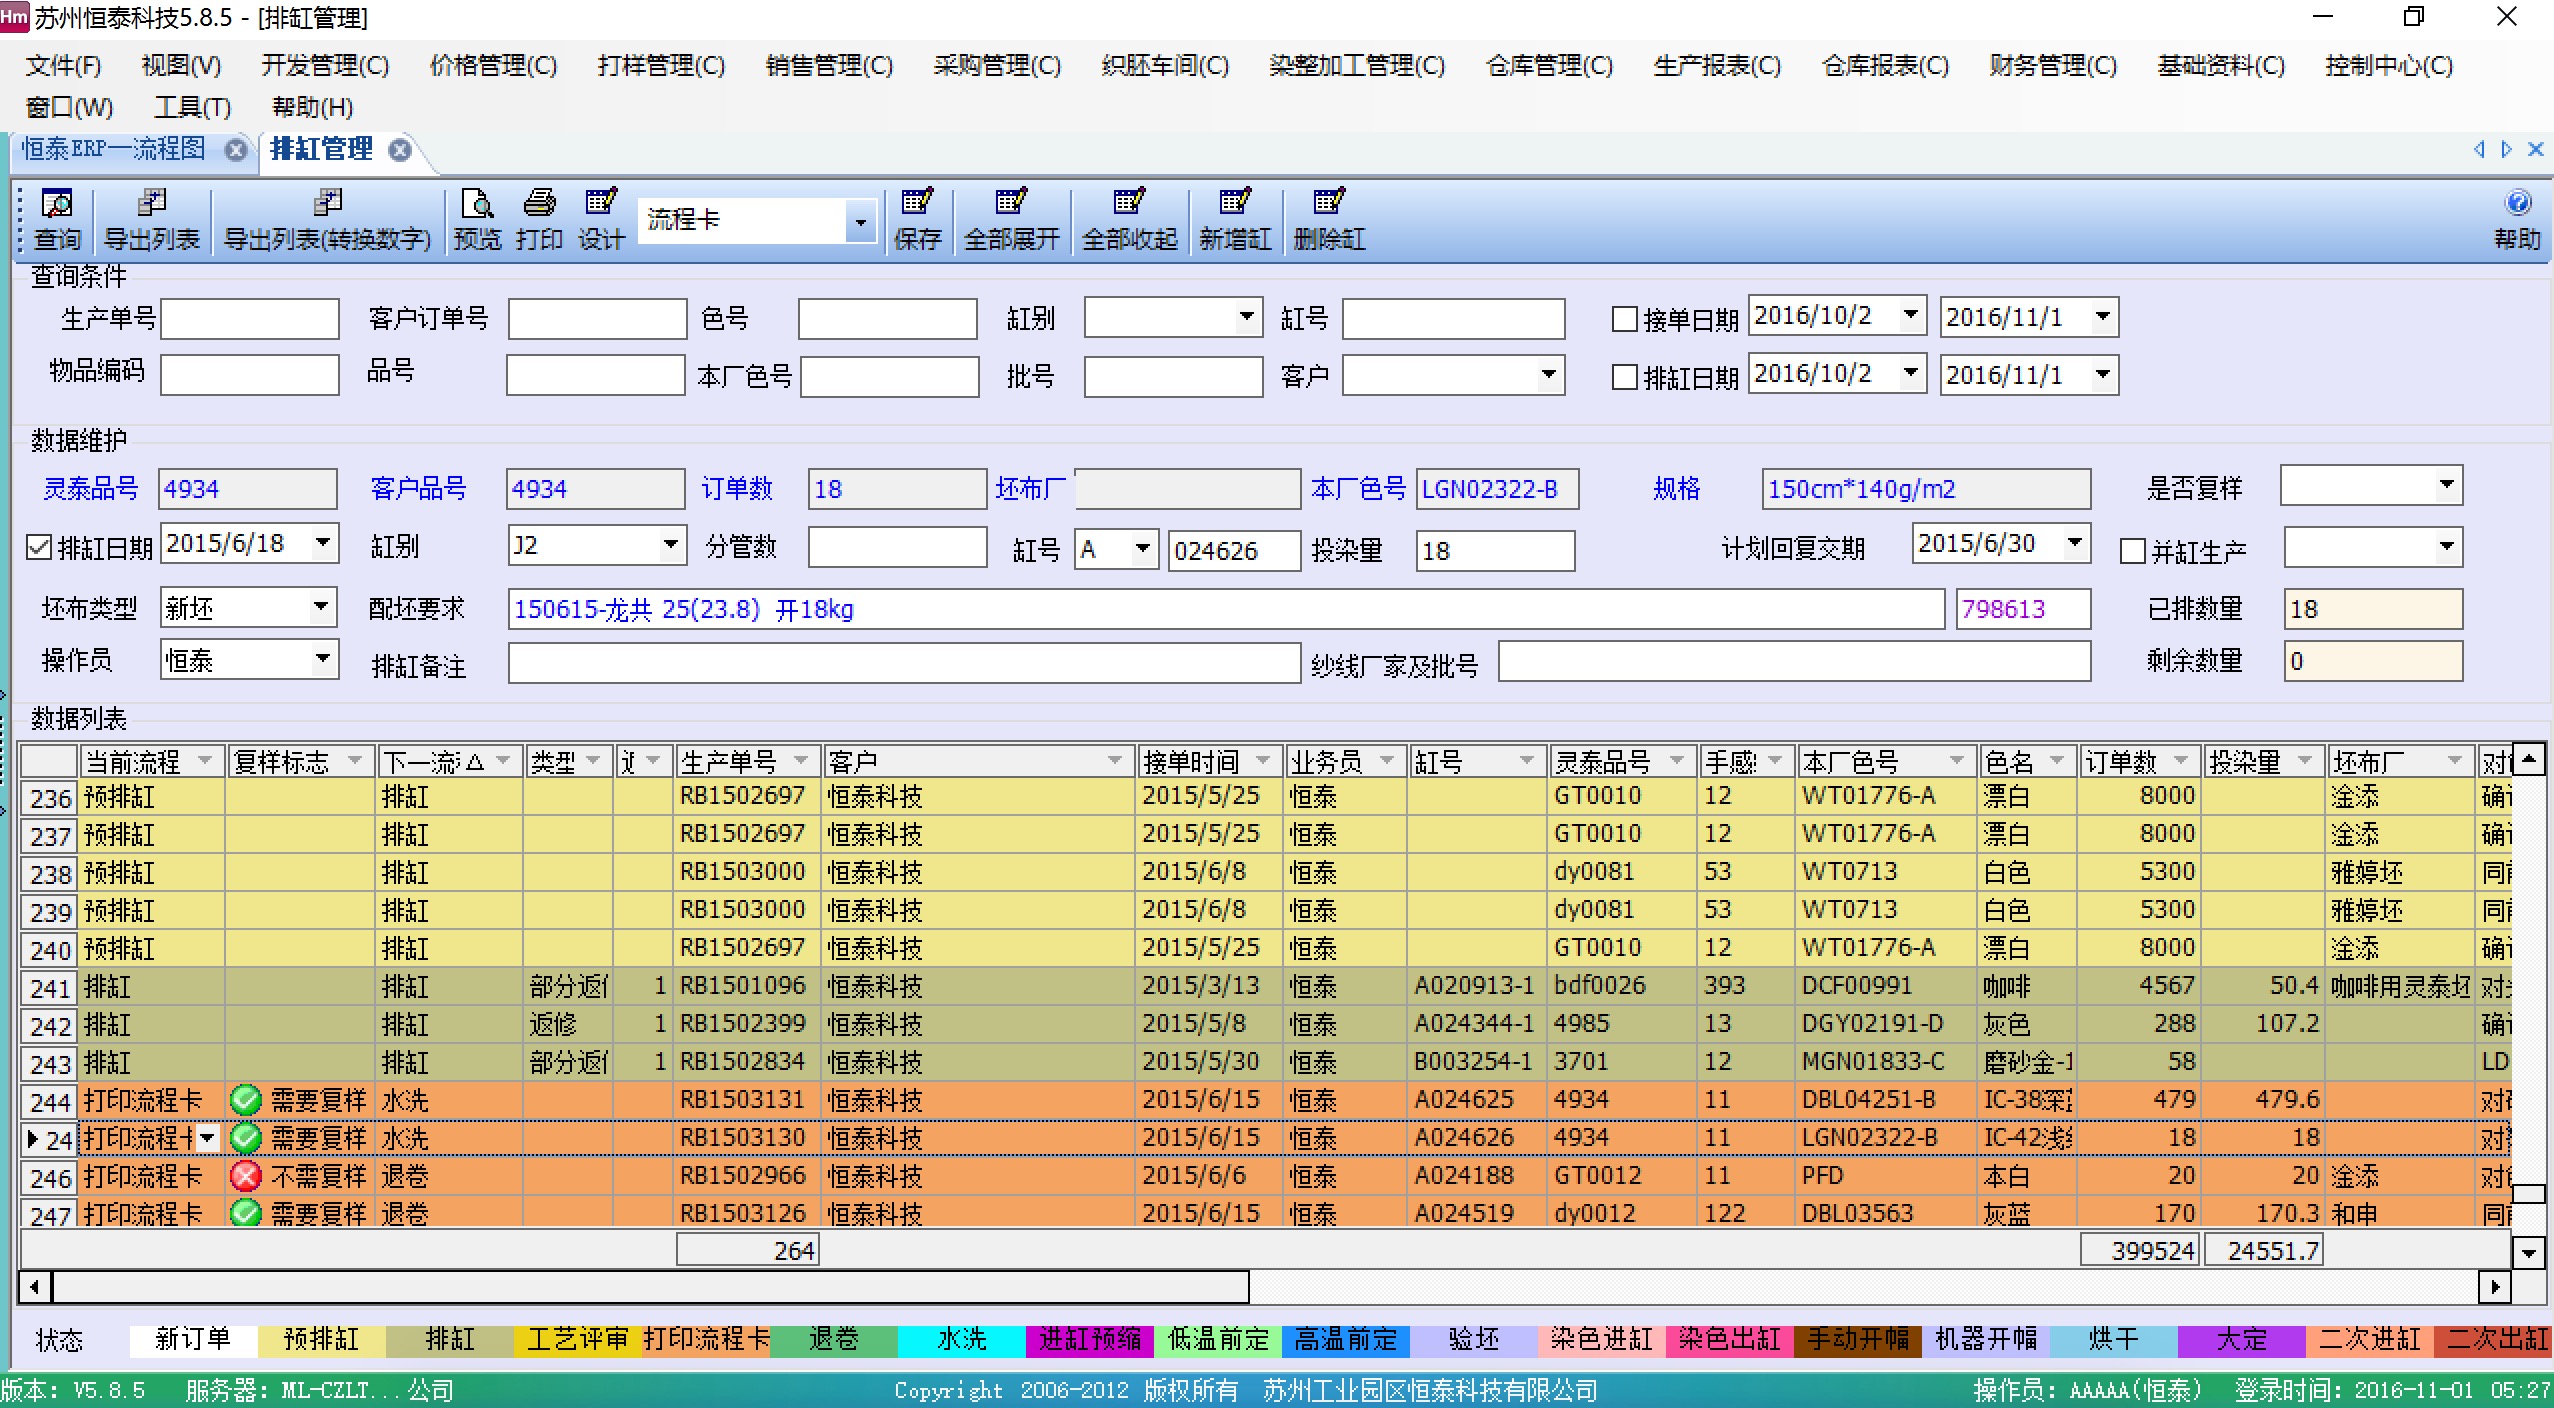Enable the 并缸生产 checkbox

pos(2133,551)
